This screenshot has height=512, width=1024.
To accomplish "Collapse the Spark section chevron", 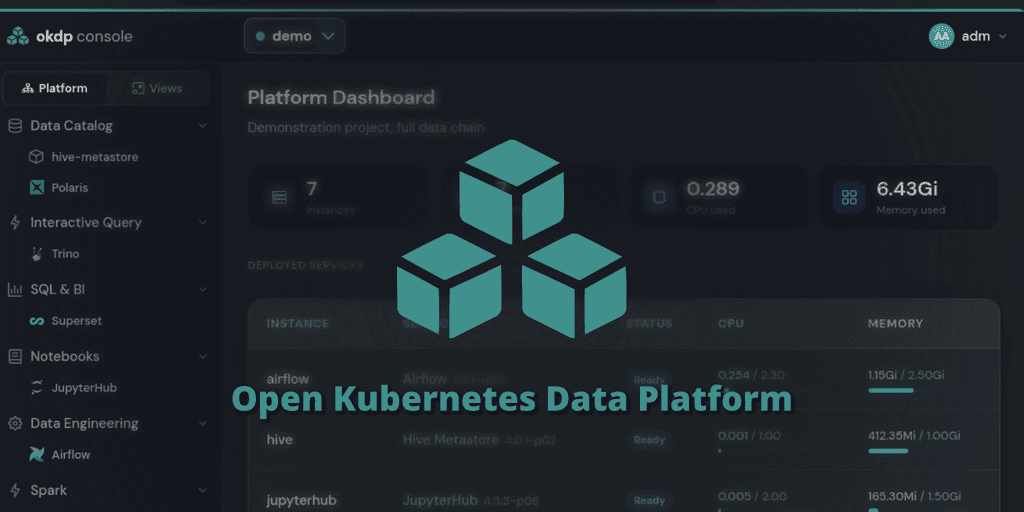I will pos(202,490).
